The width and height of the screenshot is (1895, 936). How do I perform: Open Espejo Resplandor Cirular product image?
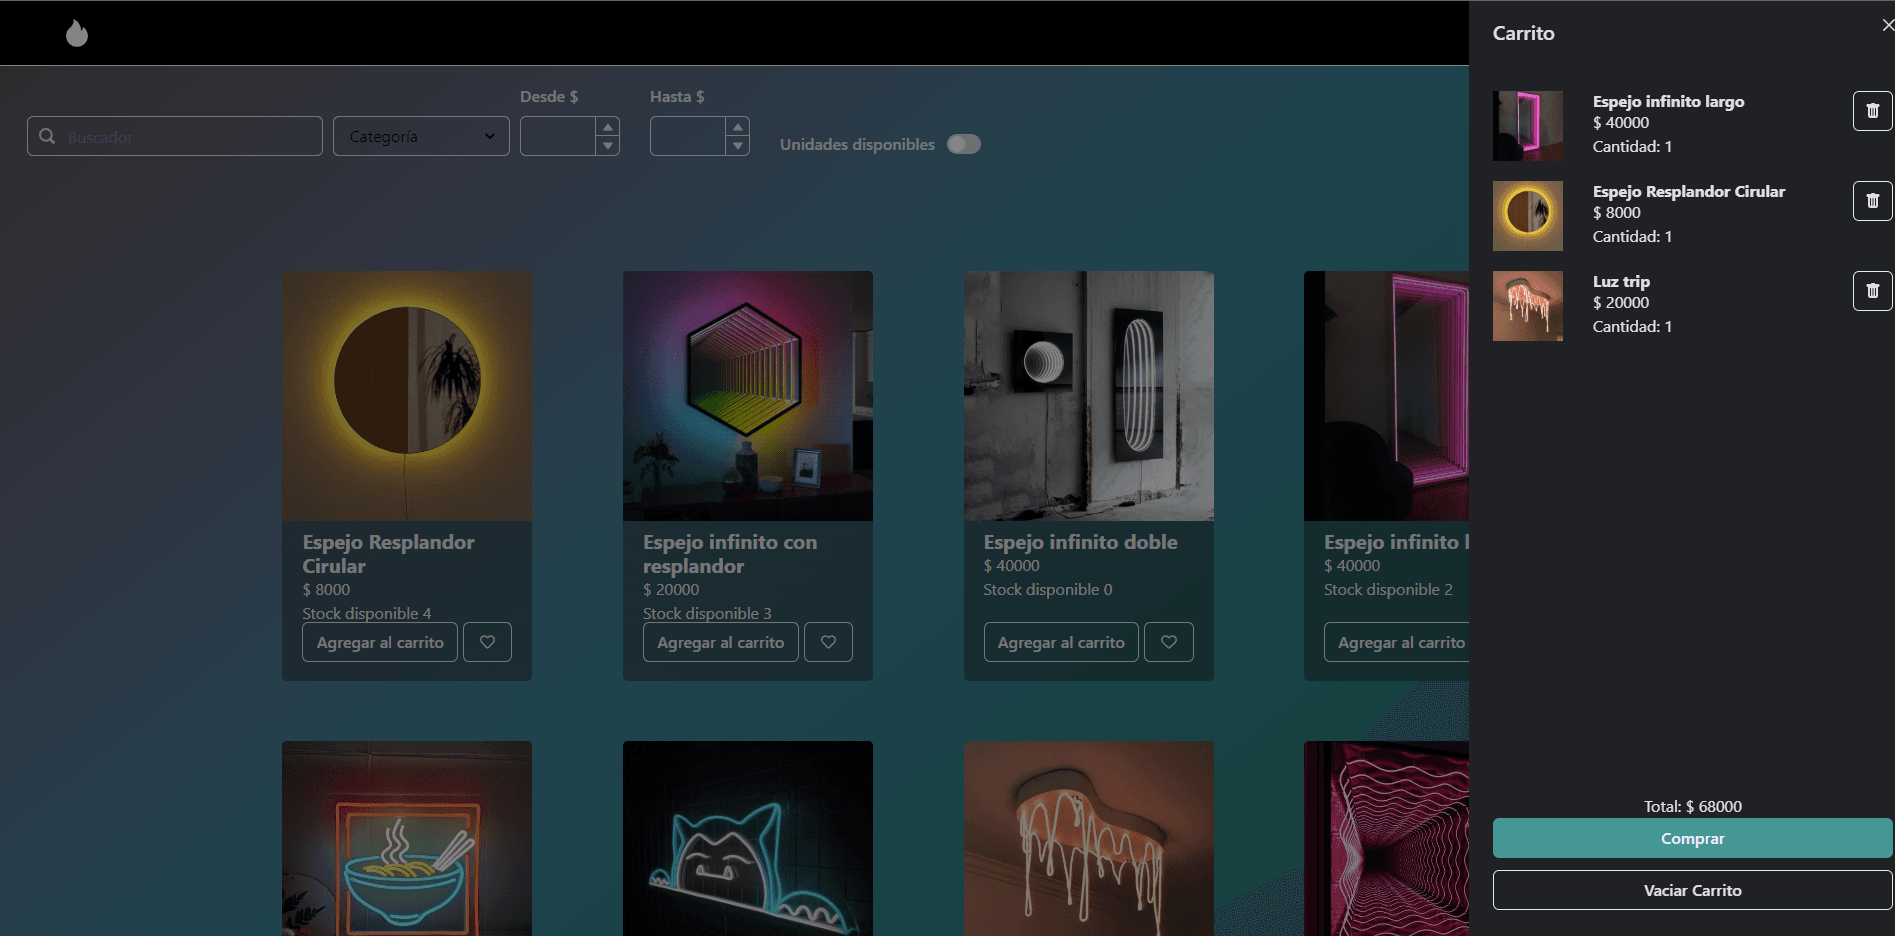(407, 396)
